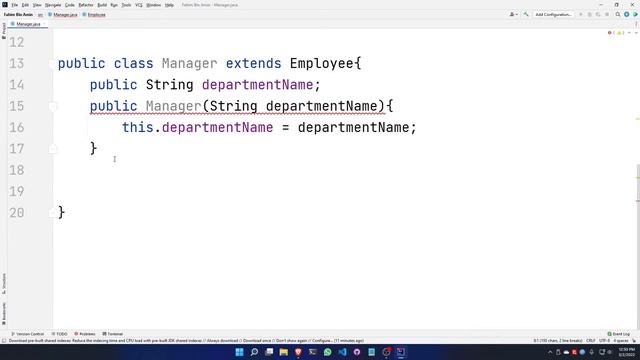
Task: Open the File menu
Action: click(14, 5)
